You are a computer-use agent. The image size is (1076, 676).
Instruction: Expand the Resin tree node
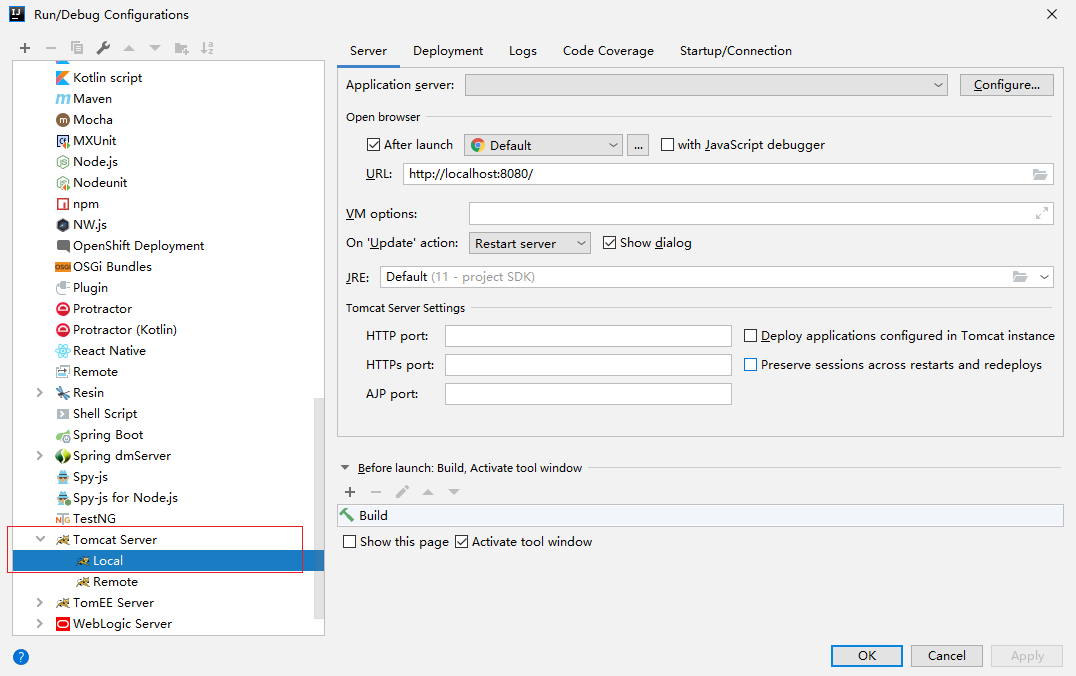click(x=40, y=393)
